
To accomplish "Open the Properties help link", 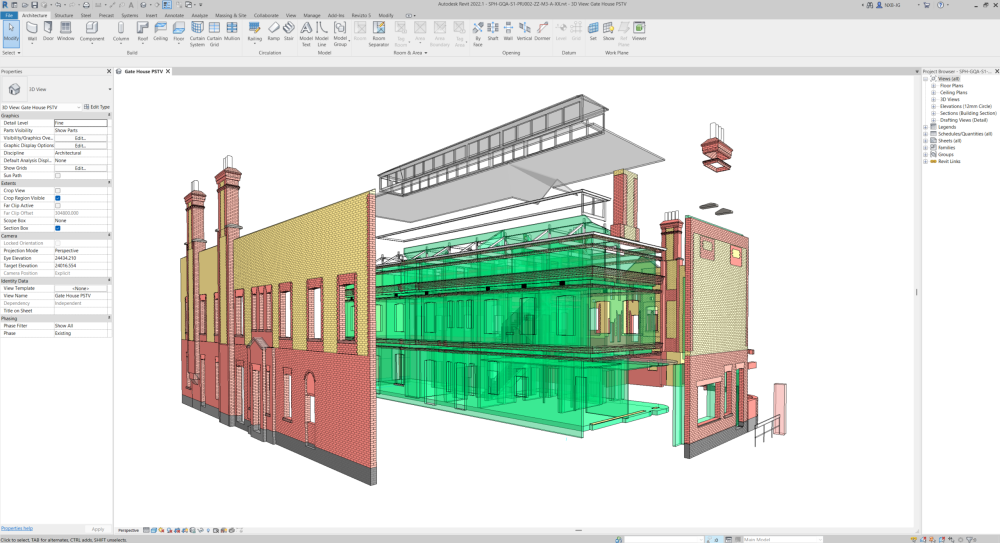I will (x=17, y=528).
